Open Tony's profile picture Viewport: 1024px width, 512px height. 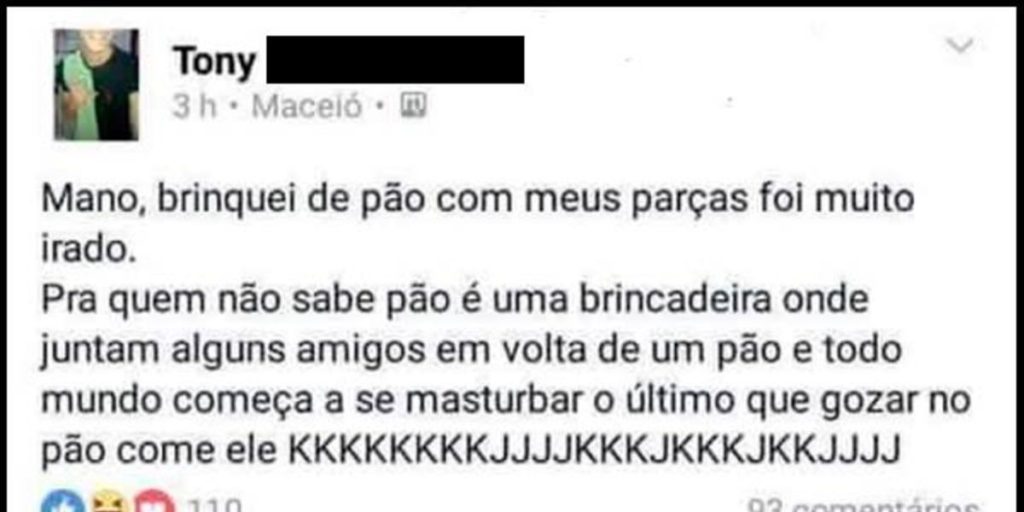97,84
